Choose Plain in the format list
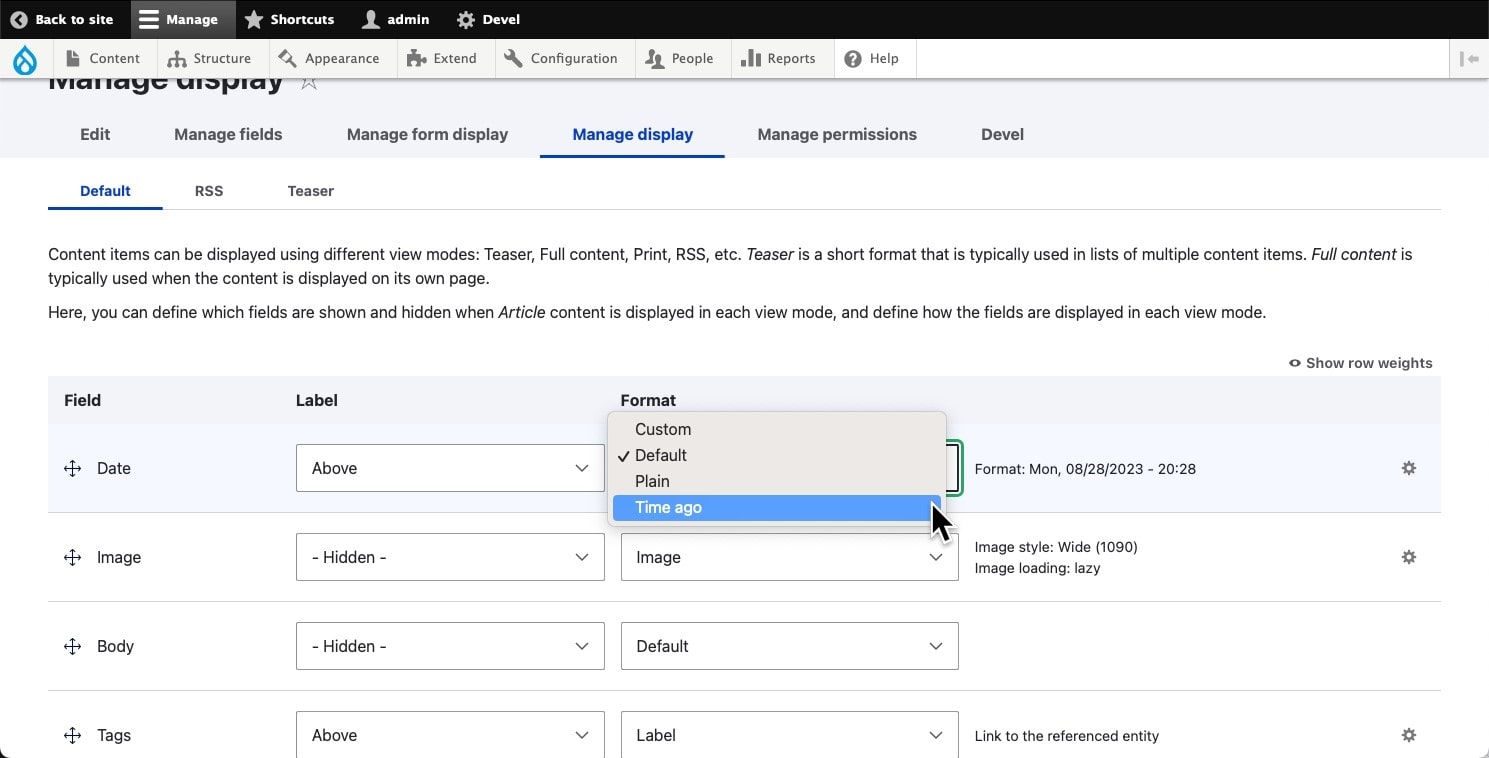 click(x=776, y=481)
